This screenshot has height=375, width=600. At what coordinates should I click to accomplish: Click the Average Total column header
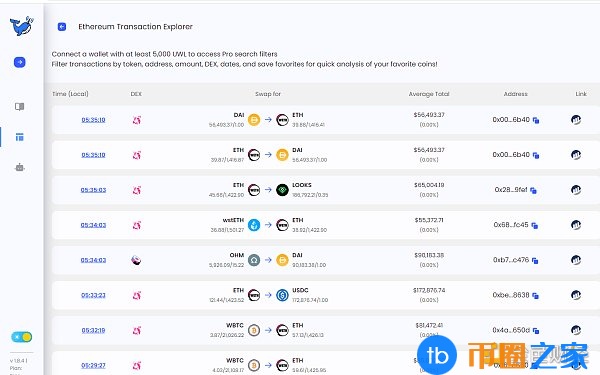tap(429, 94)
